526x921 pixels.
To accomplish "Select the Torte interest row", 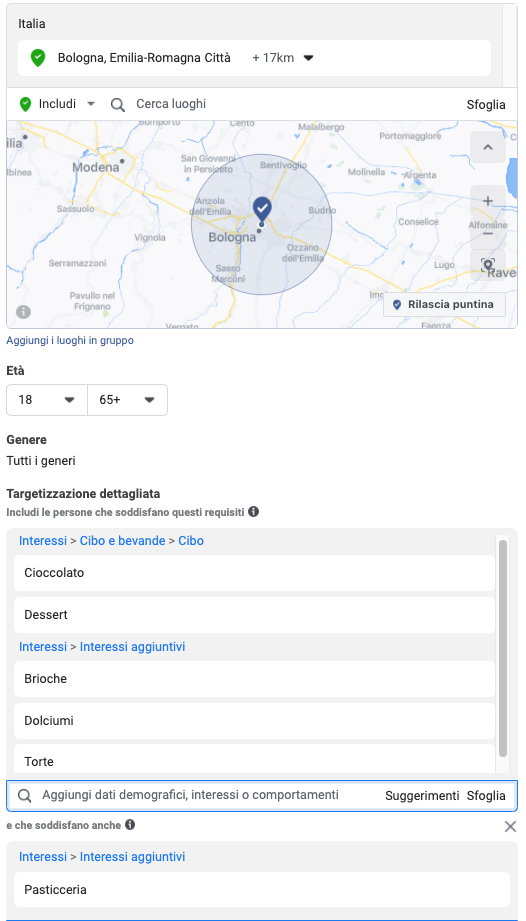I will point(254,759).
